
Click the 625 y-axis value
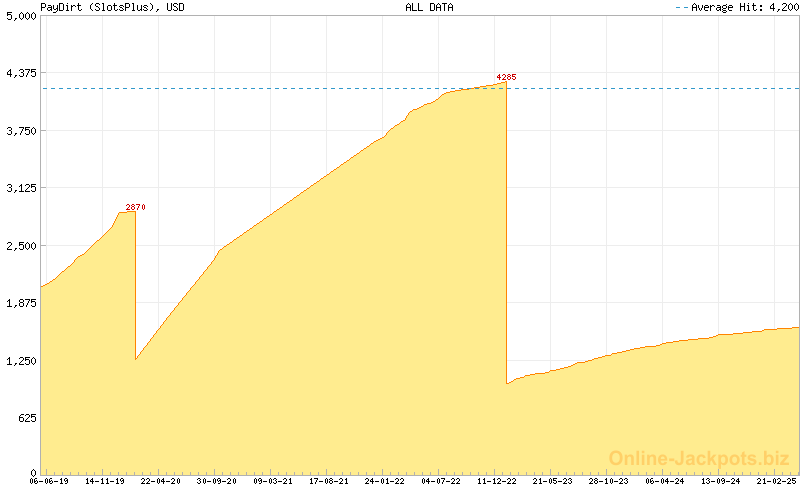[x=24, y=418]
